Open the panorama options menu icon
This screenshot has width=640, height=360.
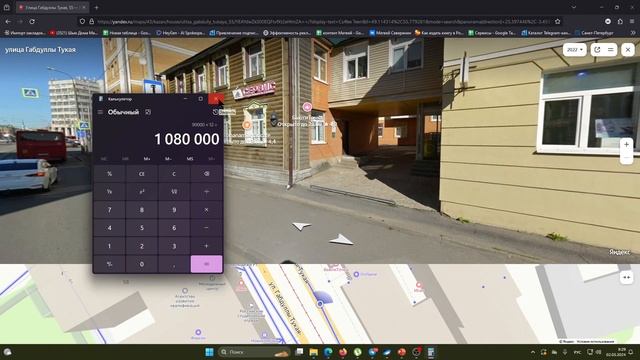pyautogui.click(x=611, y=49)
